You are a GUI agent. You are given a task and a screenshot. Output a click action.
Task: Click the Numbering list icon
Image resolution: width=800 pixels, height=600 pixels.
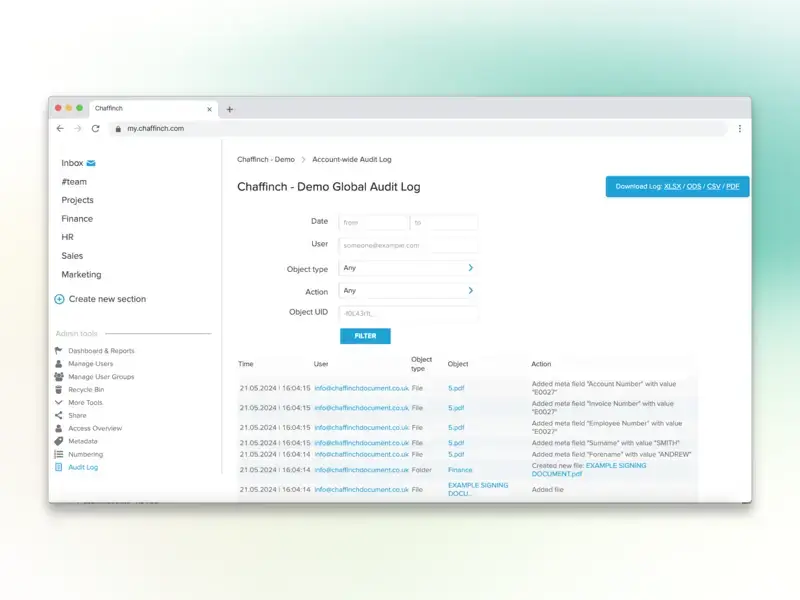point(59,454)
